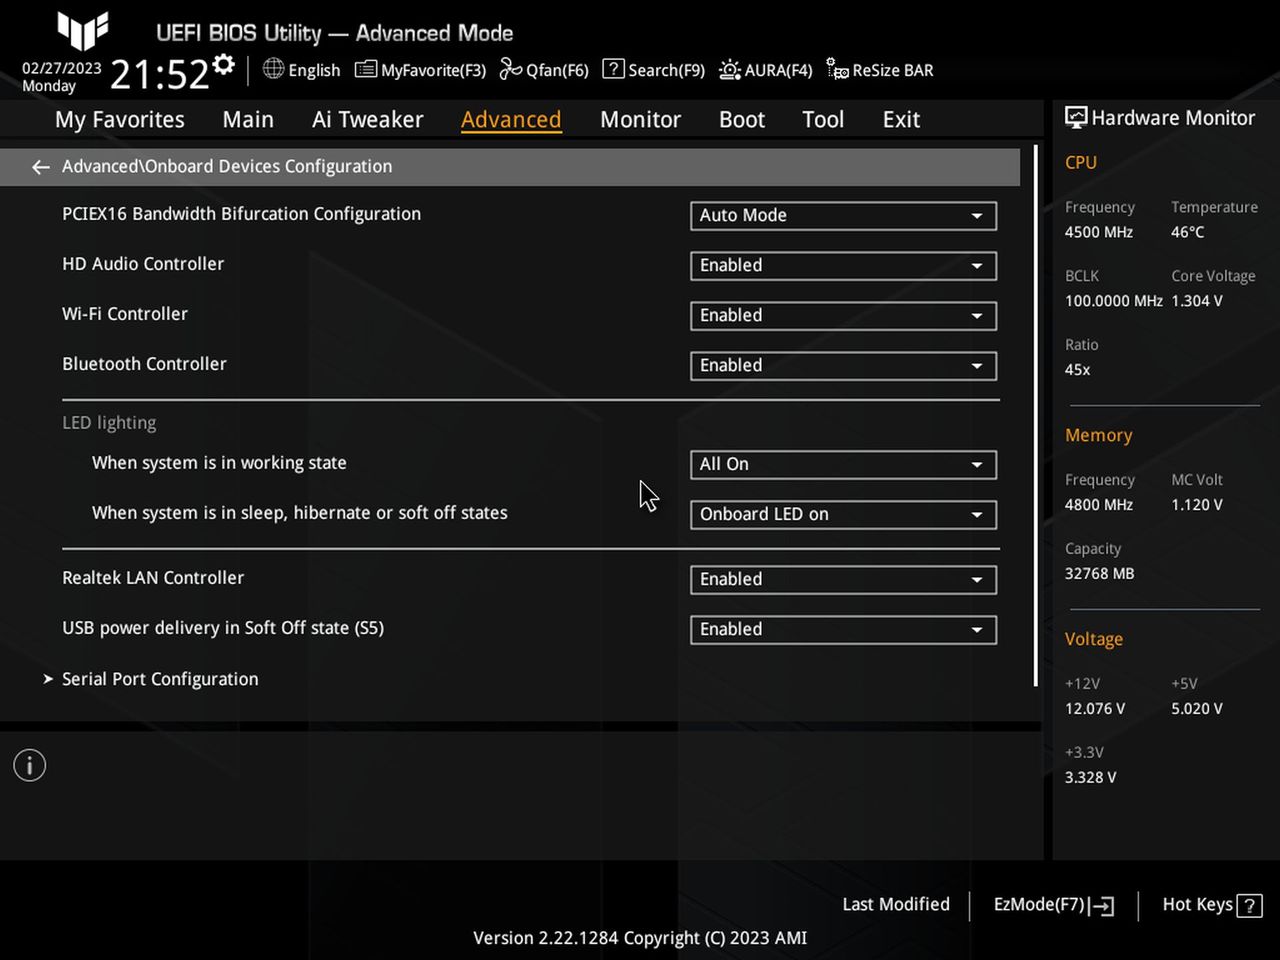Viewport: 1280px width, 960px height.
Task: Click the ReSize BAR icon
Action: 837,69
